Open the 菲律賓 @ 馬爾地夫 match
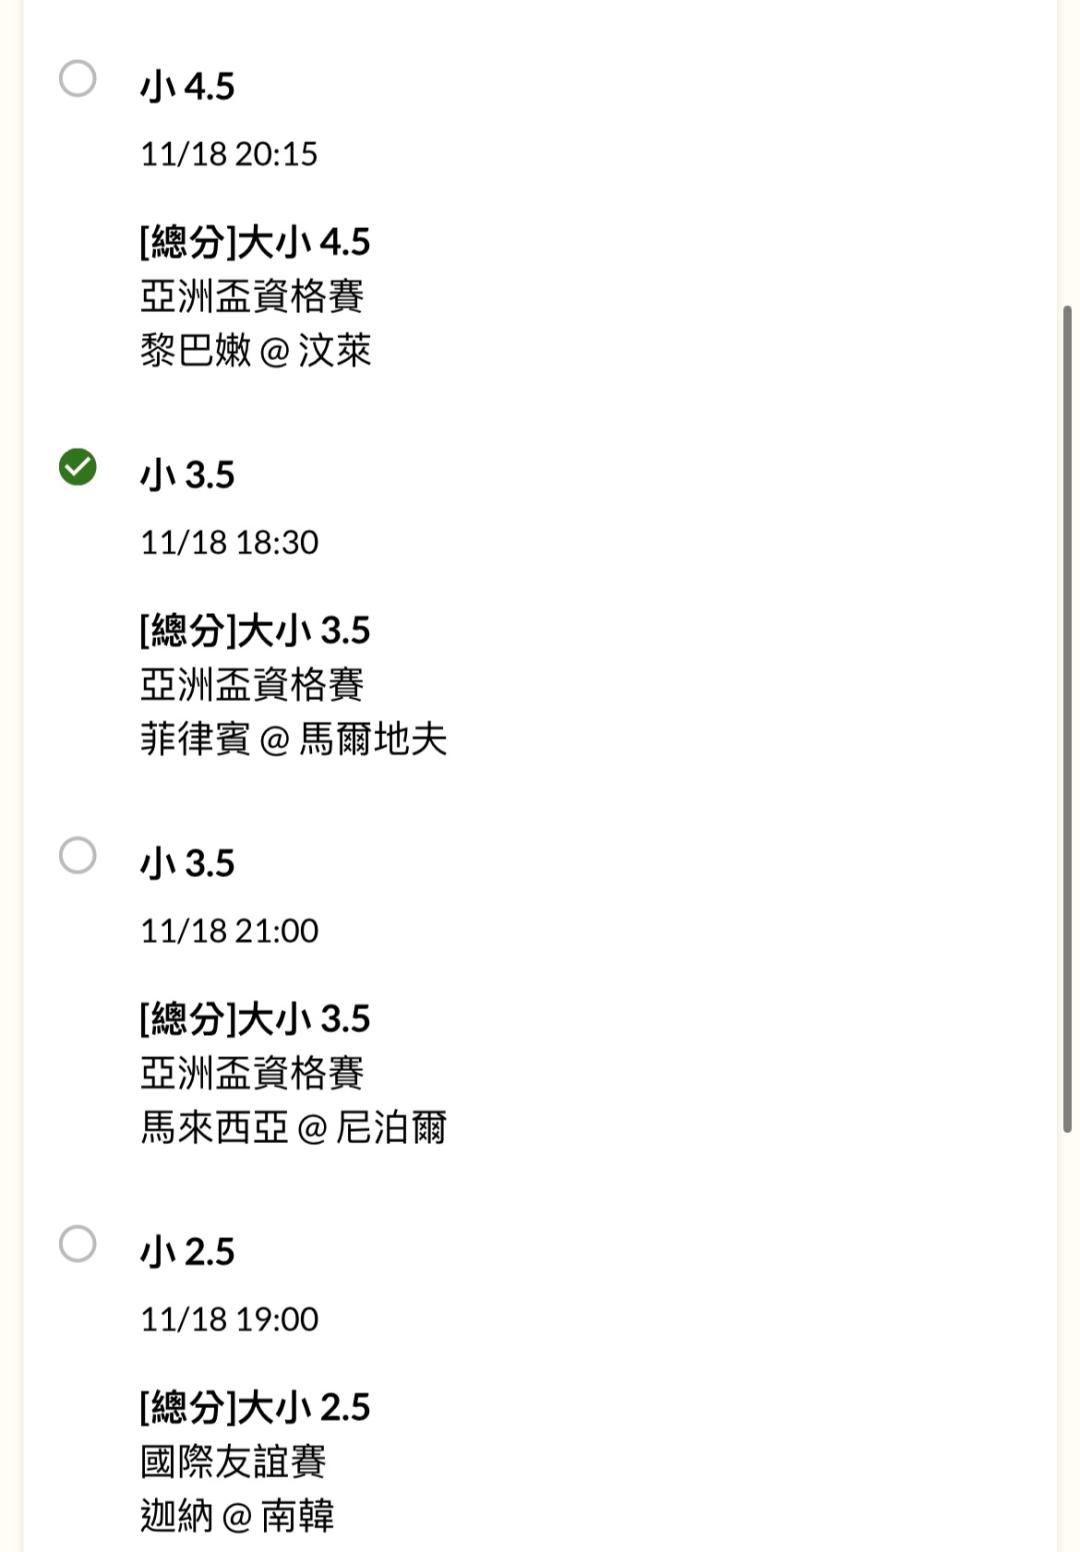This screenshot has width=1080, height=1552. click(293, 739)
